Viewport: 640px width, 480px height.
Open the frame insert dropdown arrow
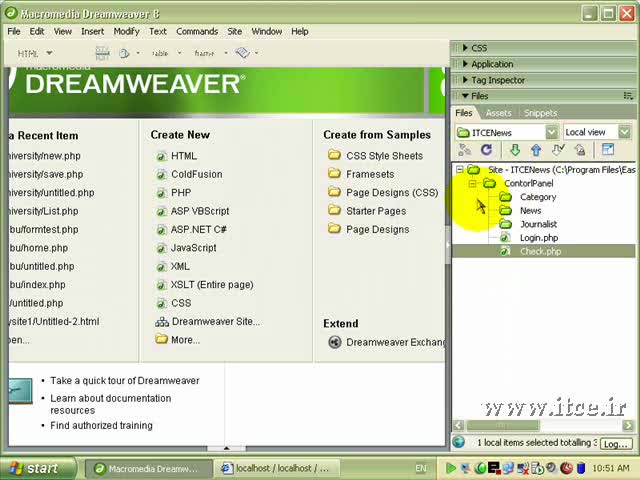(x=226, y=53)
